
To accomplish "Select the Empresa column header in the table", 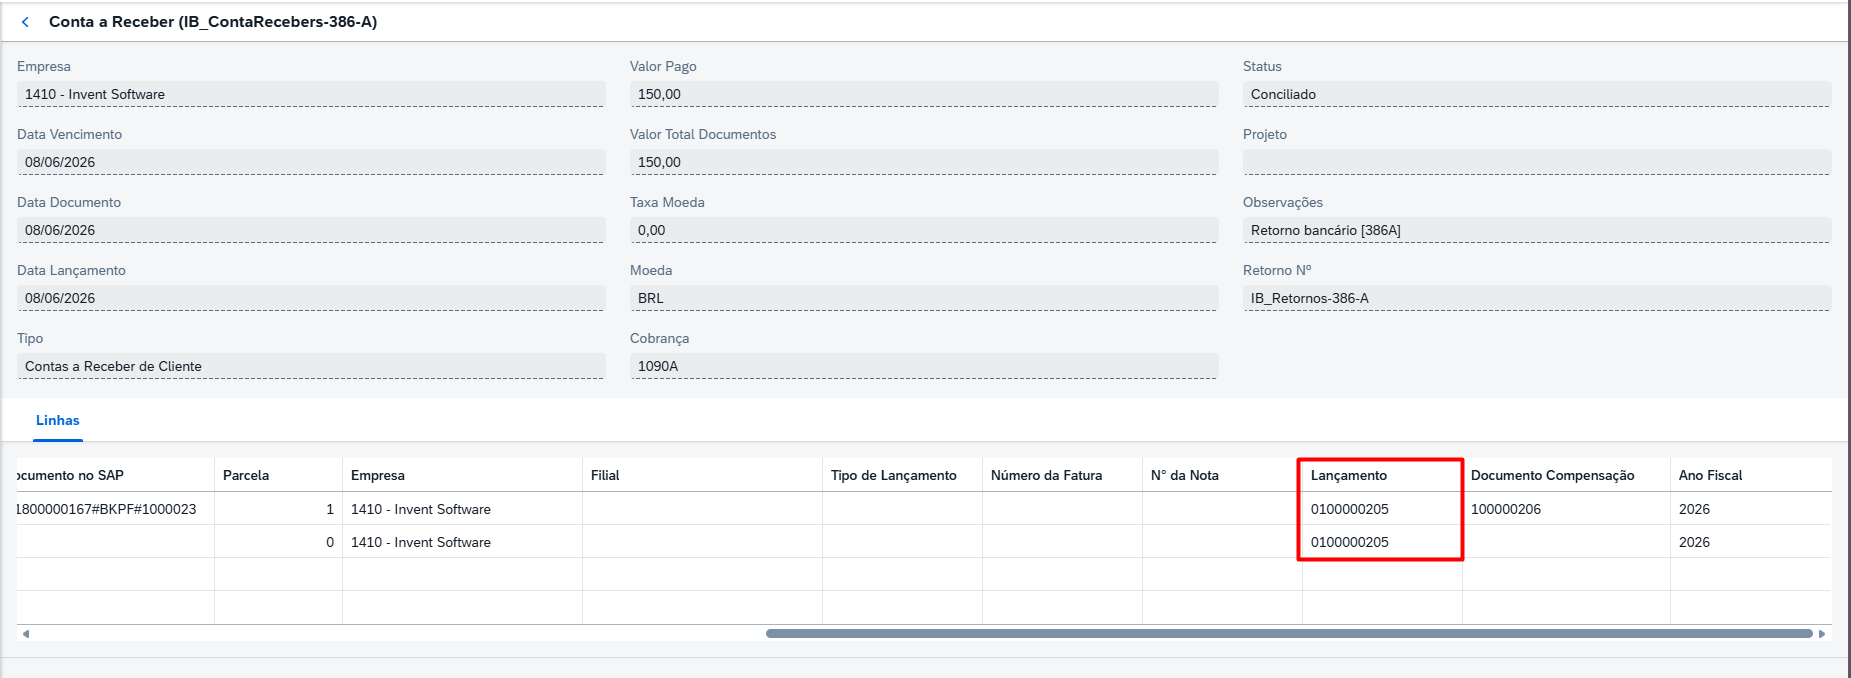I will tap(463, 475).
